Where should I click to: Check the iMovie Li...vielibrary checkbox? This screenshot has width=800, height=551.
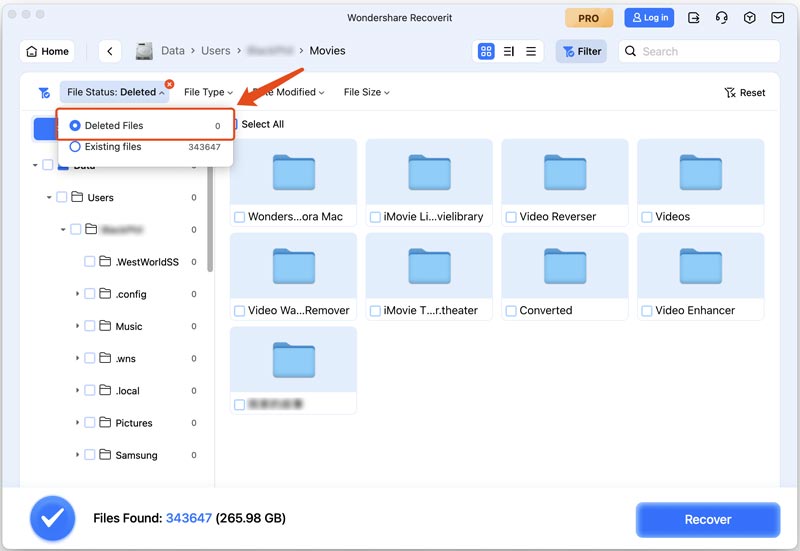(375, 217)
